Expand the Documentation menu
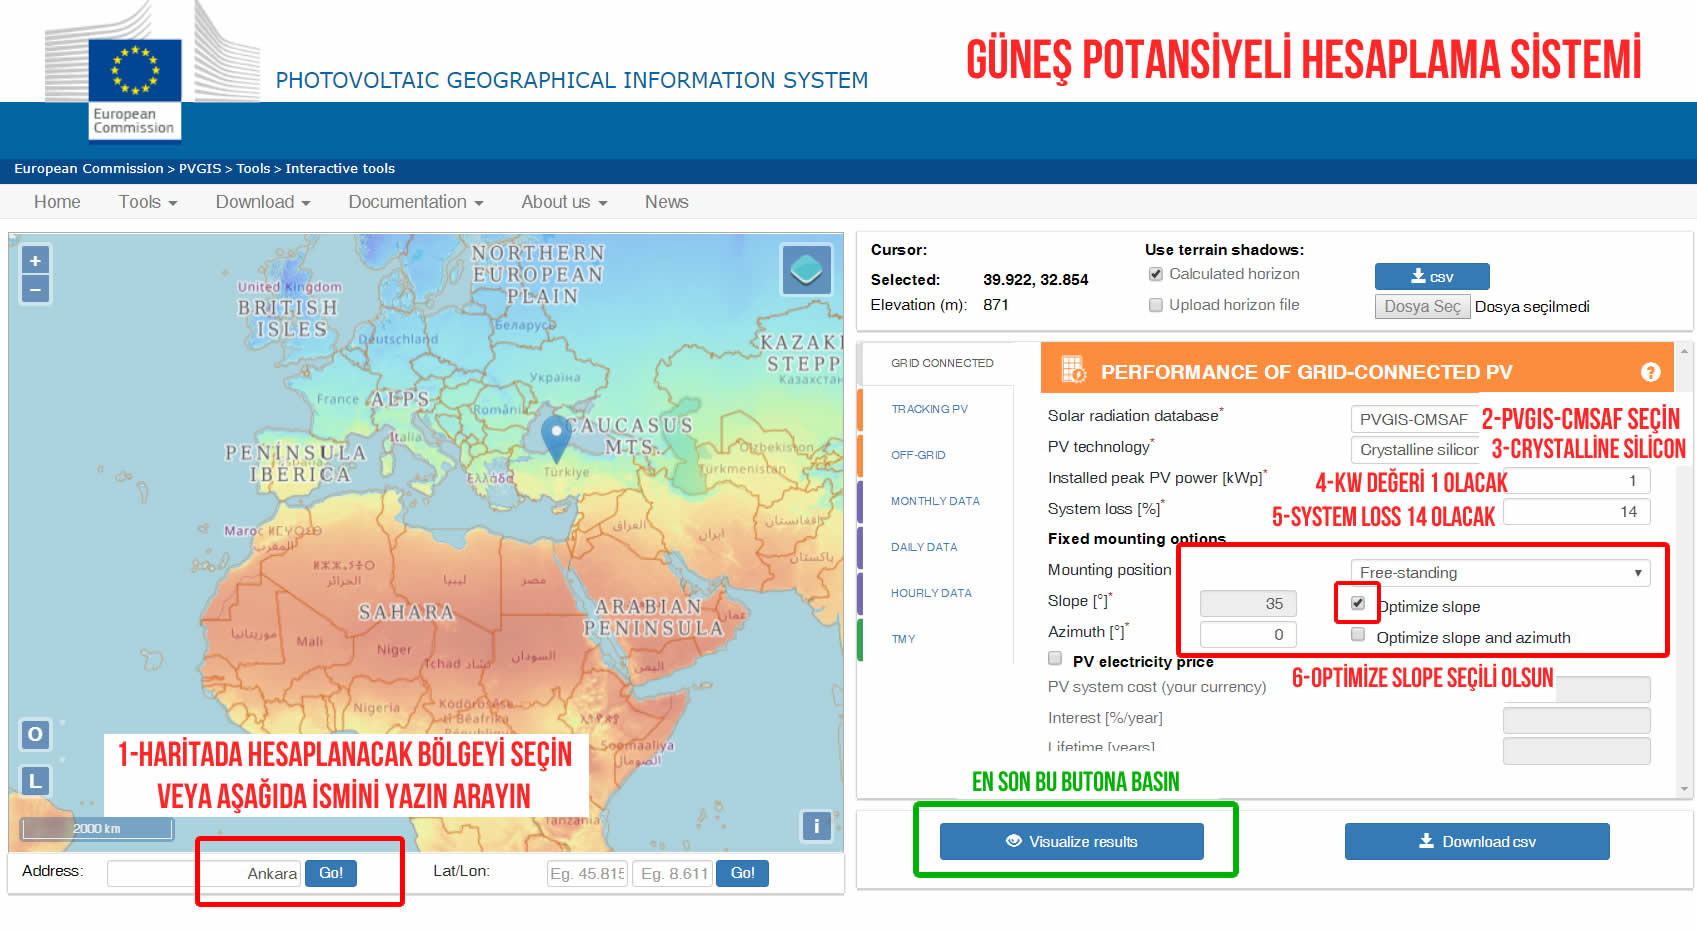The width and height of the screenshot is (1697, 932). pos(415,202)
